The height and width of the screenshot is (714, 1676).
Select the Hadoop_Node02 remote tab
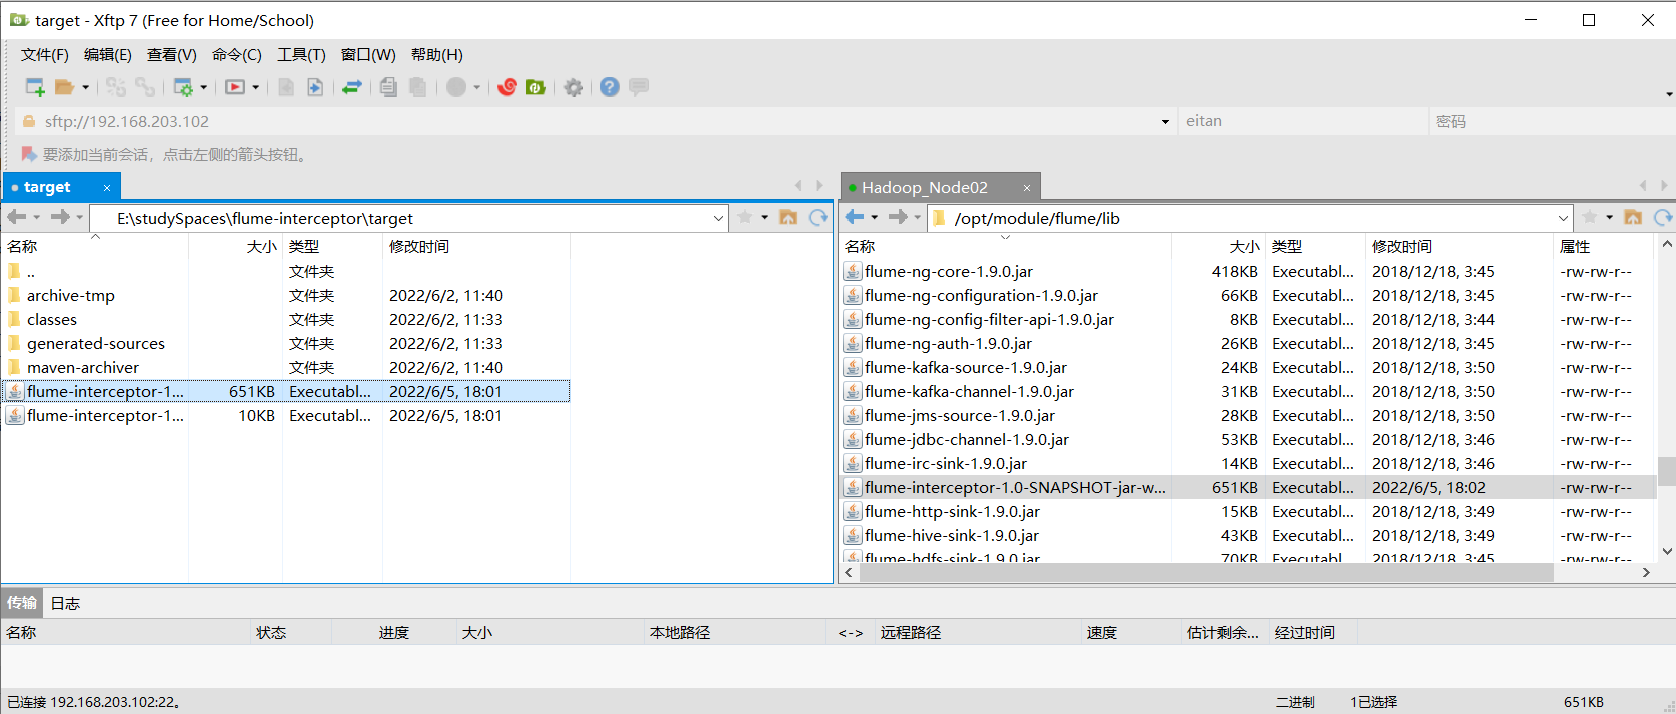point(925,187)
